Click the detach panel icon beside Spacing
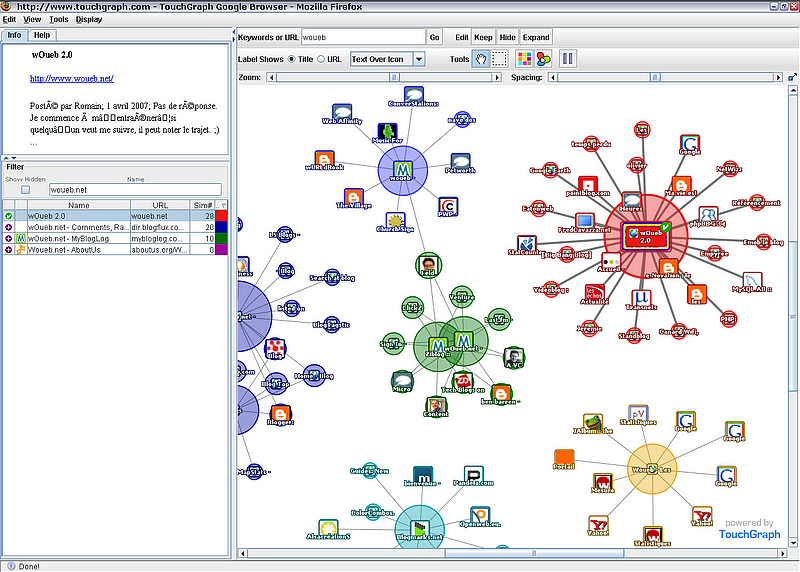The height and width of the screenshot is (572, 800). [x=792, y=77]
